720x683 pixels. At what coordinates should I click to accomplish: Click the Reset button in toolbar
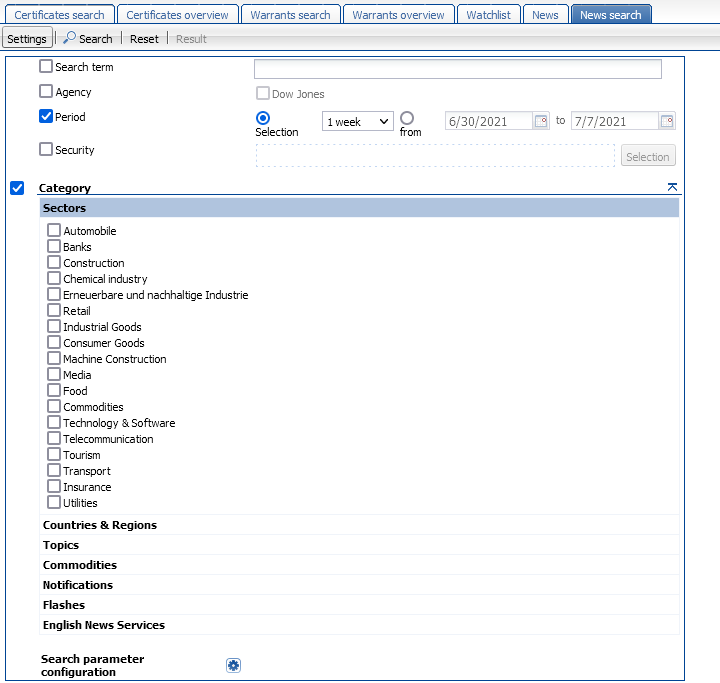coord(144,39)
